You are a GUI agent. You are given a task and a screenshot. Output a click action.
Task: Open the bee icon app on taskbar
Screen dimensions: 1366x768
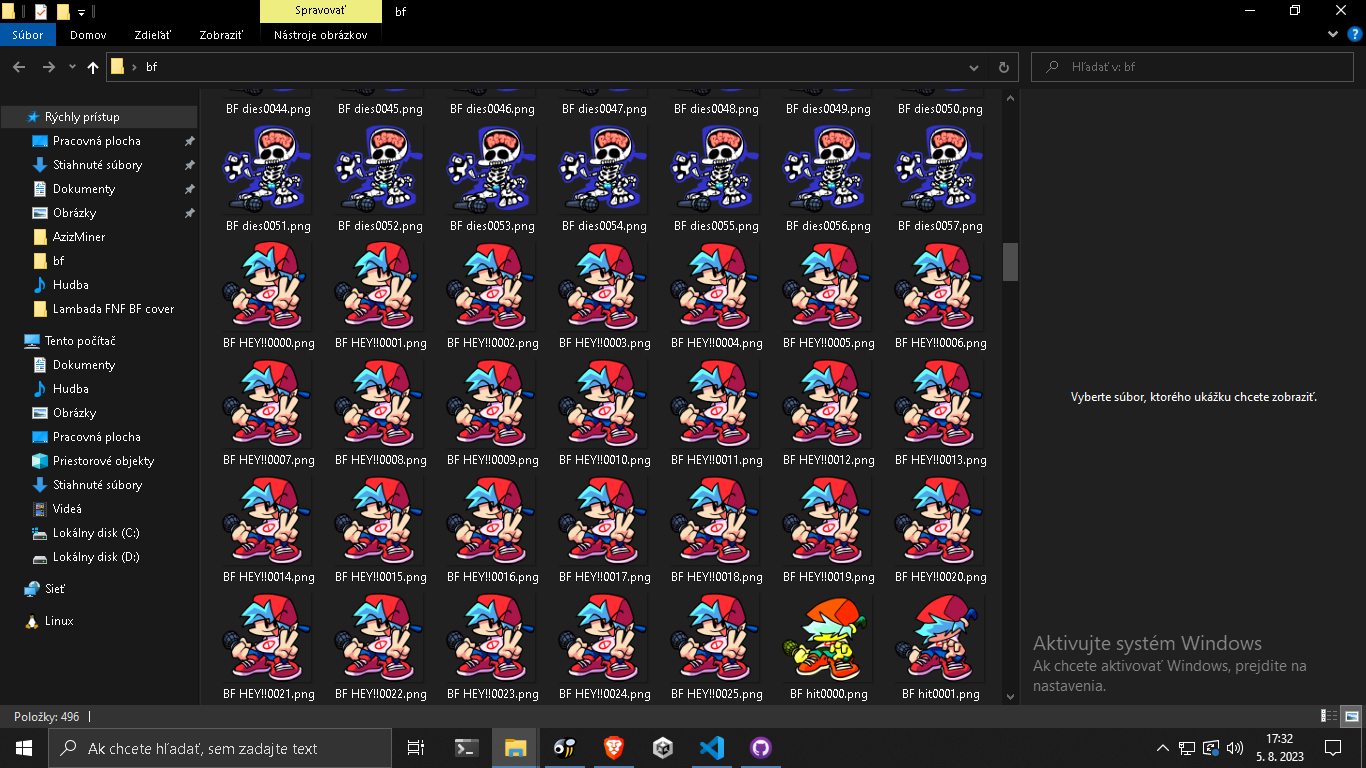pos(564,748)
